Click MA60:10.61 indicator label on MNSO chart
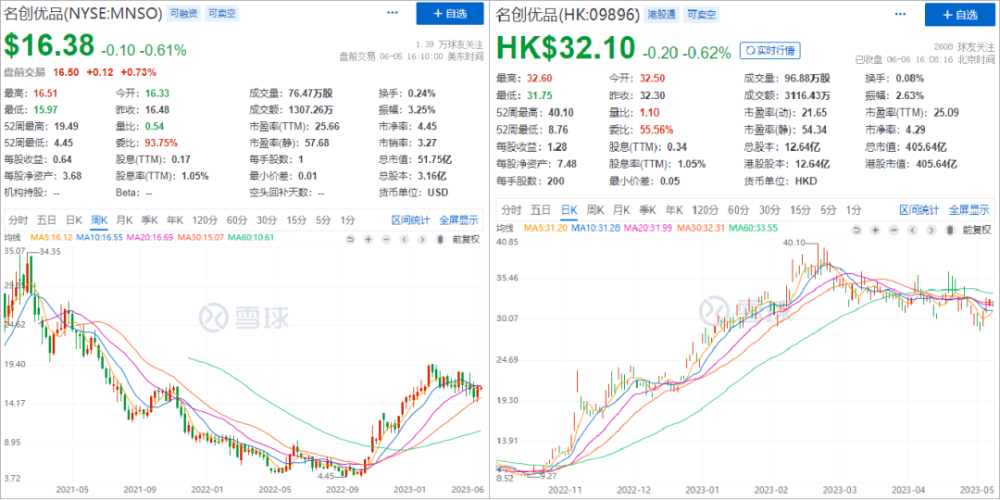1000x500 pixels. (x=251, y=238)
